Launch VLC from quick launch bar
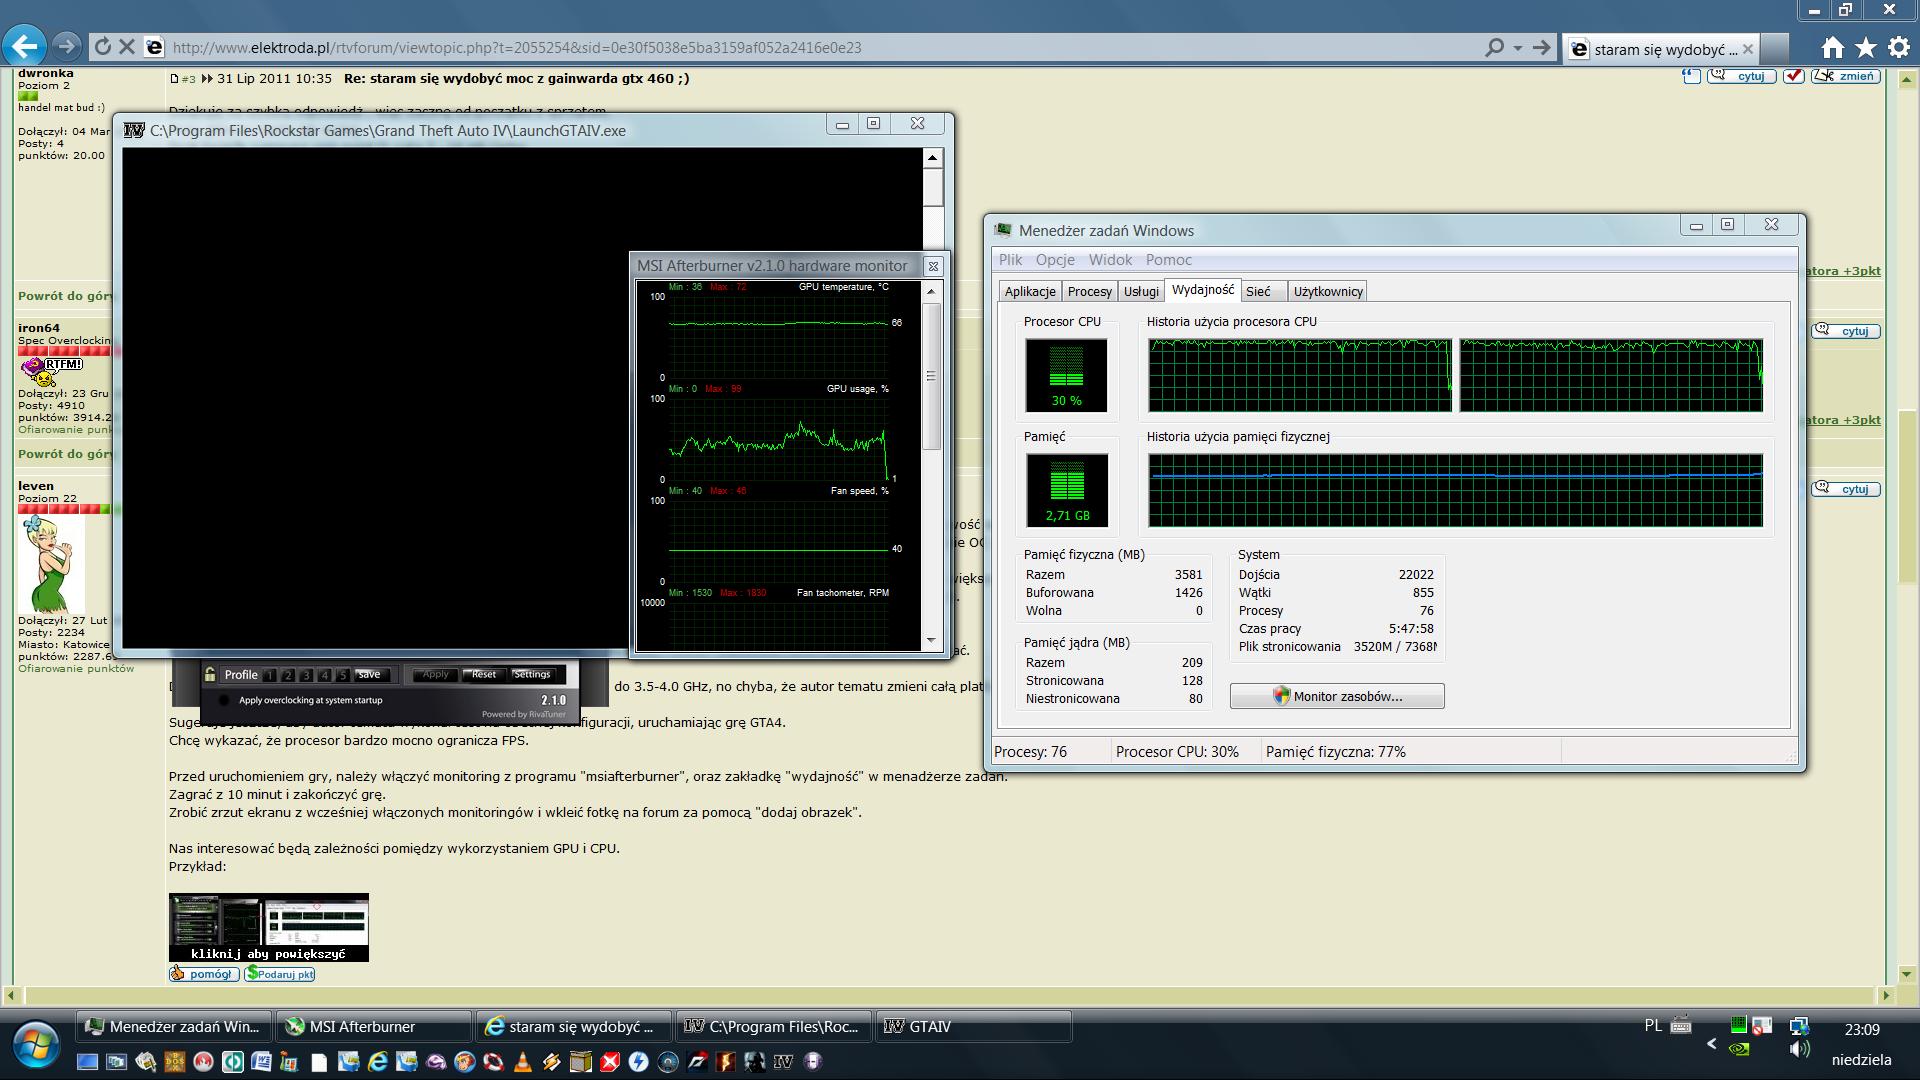This screenshot has width=1920, height=1080. (x=522, y=1062)
